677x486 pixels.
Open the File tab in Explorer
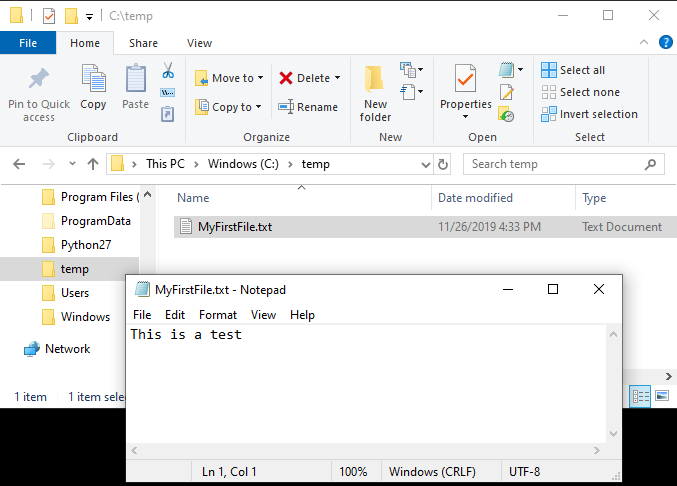click(x=28, y=43)
